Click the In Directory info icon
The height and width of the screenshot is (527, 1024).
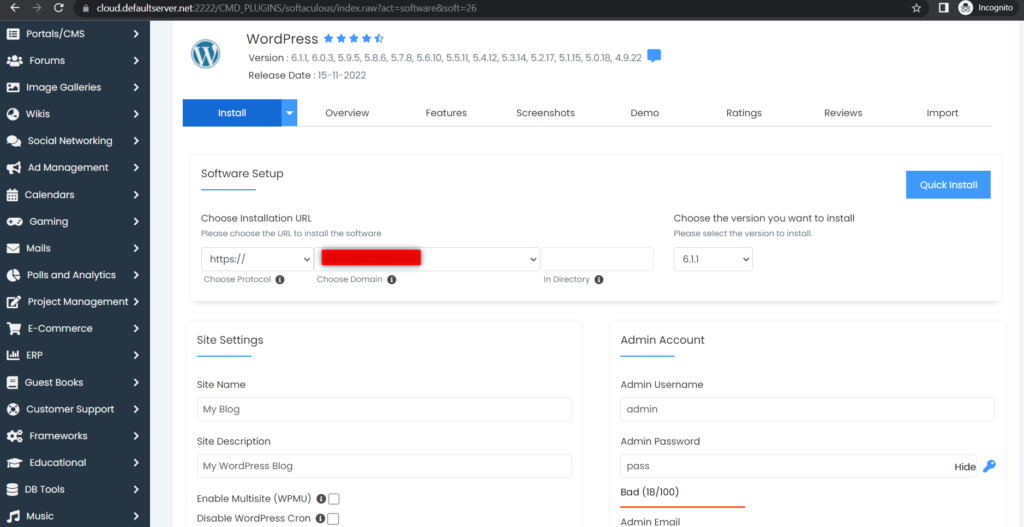point(599,279)
